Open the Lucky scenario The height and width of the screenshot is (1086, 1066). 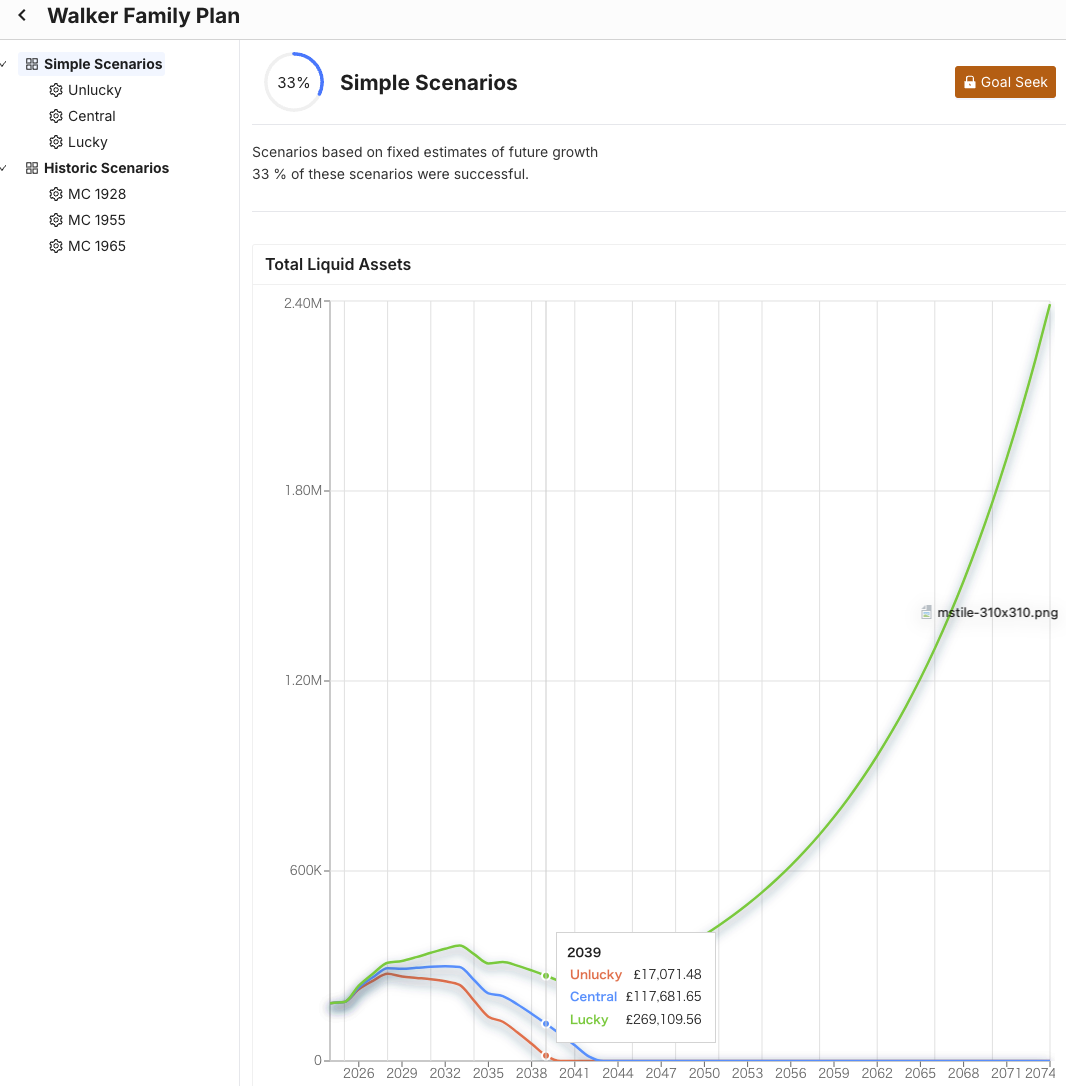coord(88,142)
